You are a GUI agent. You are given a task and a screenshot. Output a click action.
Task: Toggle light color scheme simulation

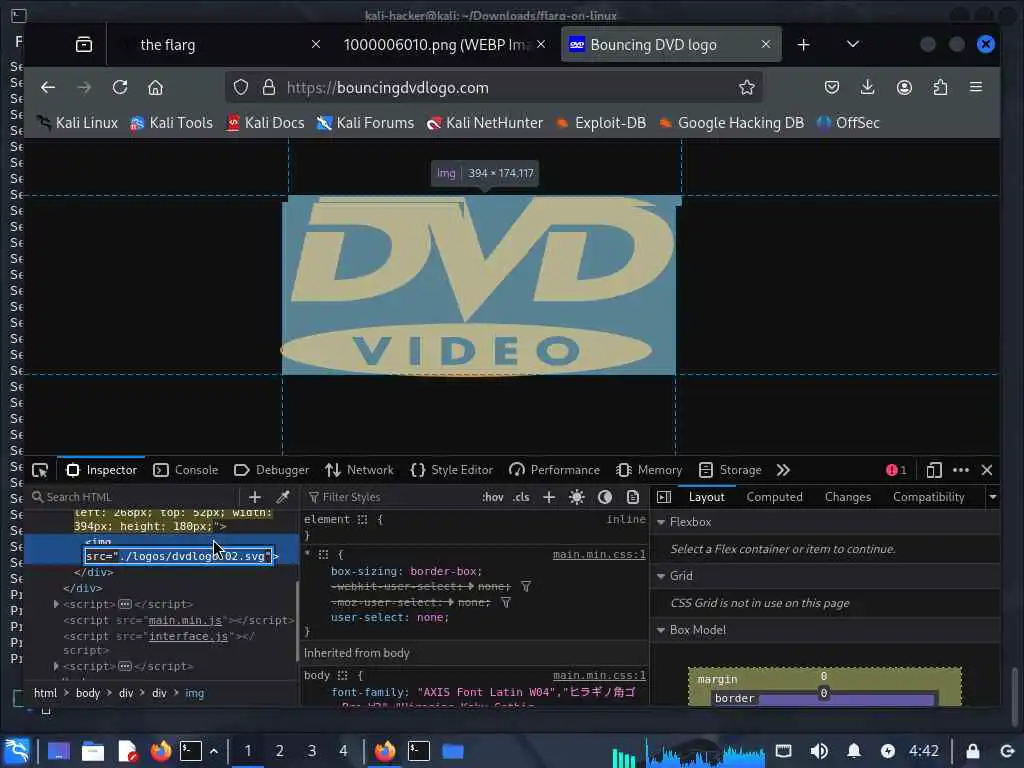tap(577, 497)
